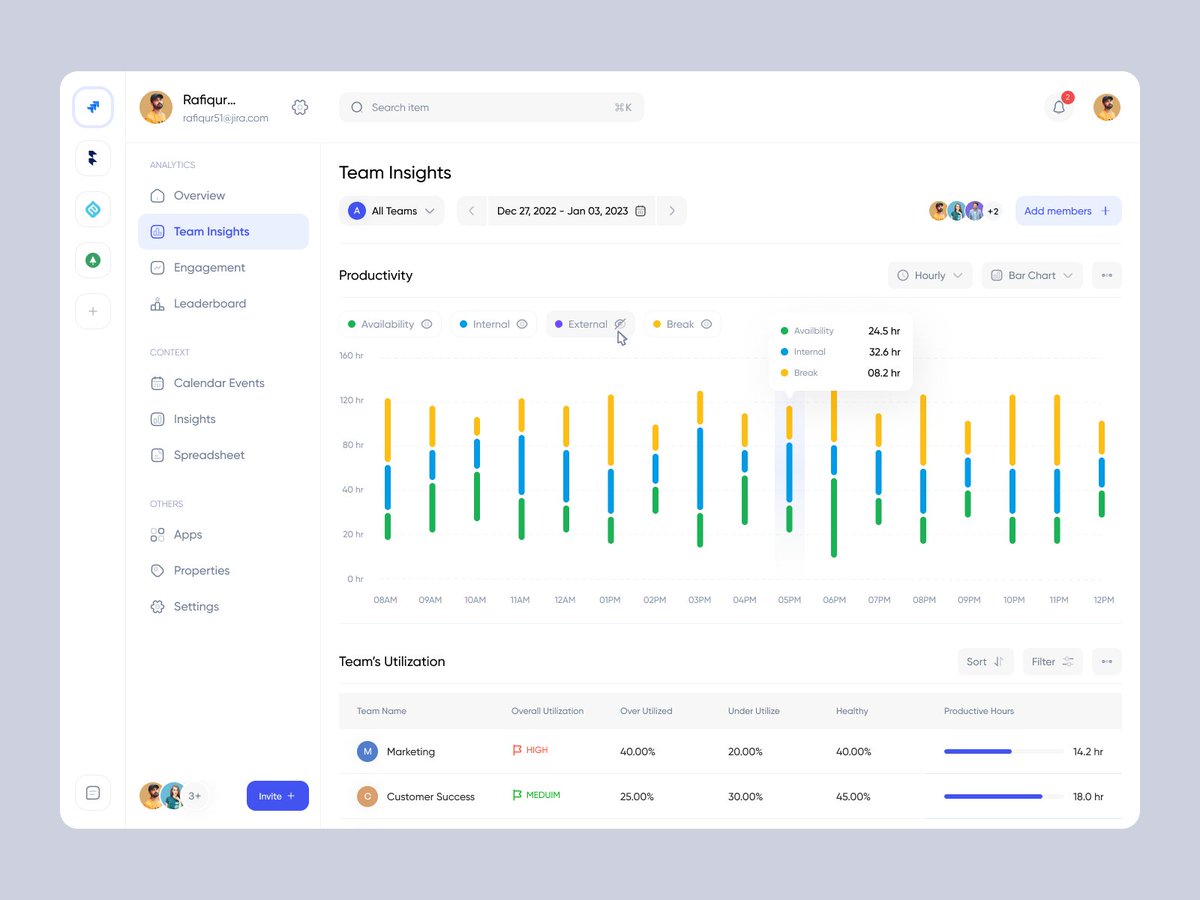The width and height of the screenshot is (1200, 900).
Task: Open Productivity more options menu
Action: tap(1107, 275)
